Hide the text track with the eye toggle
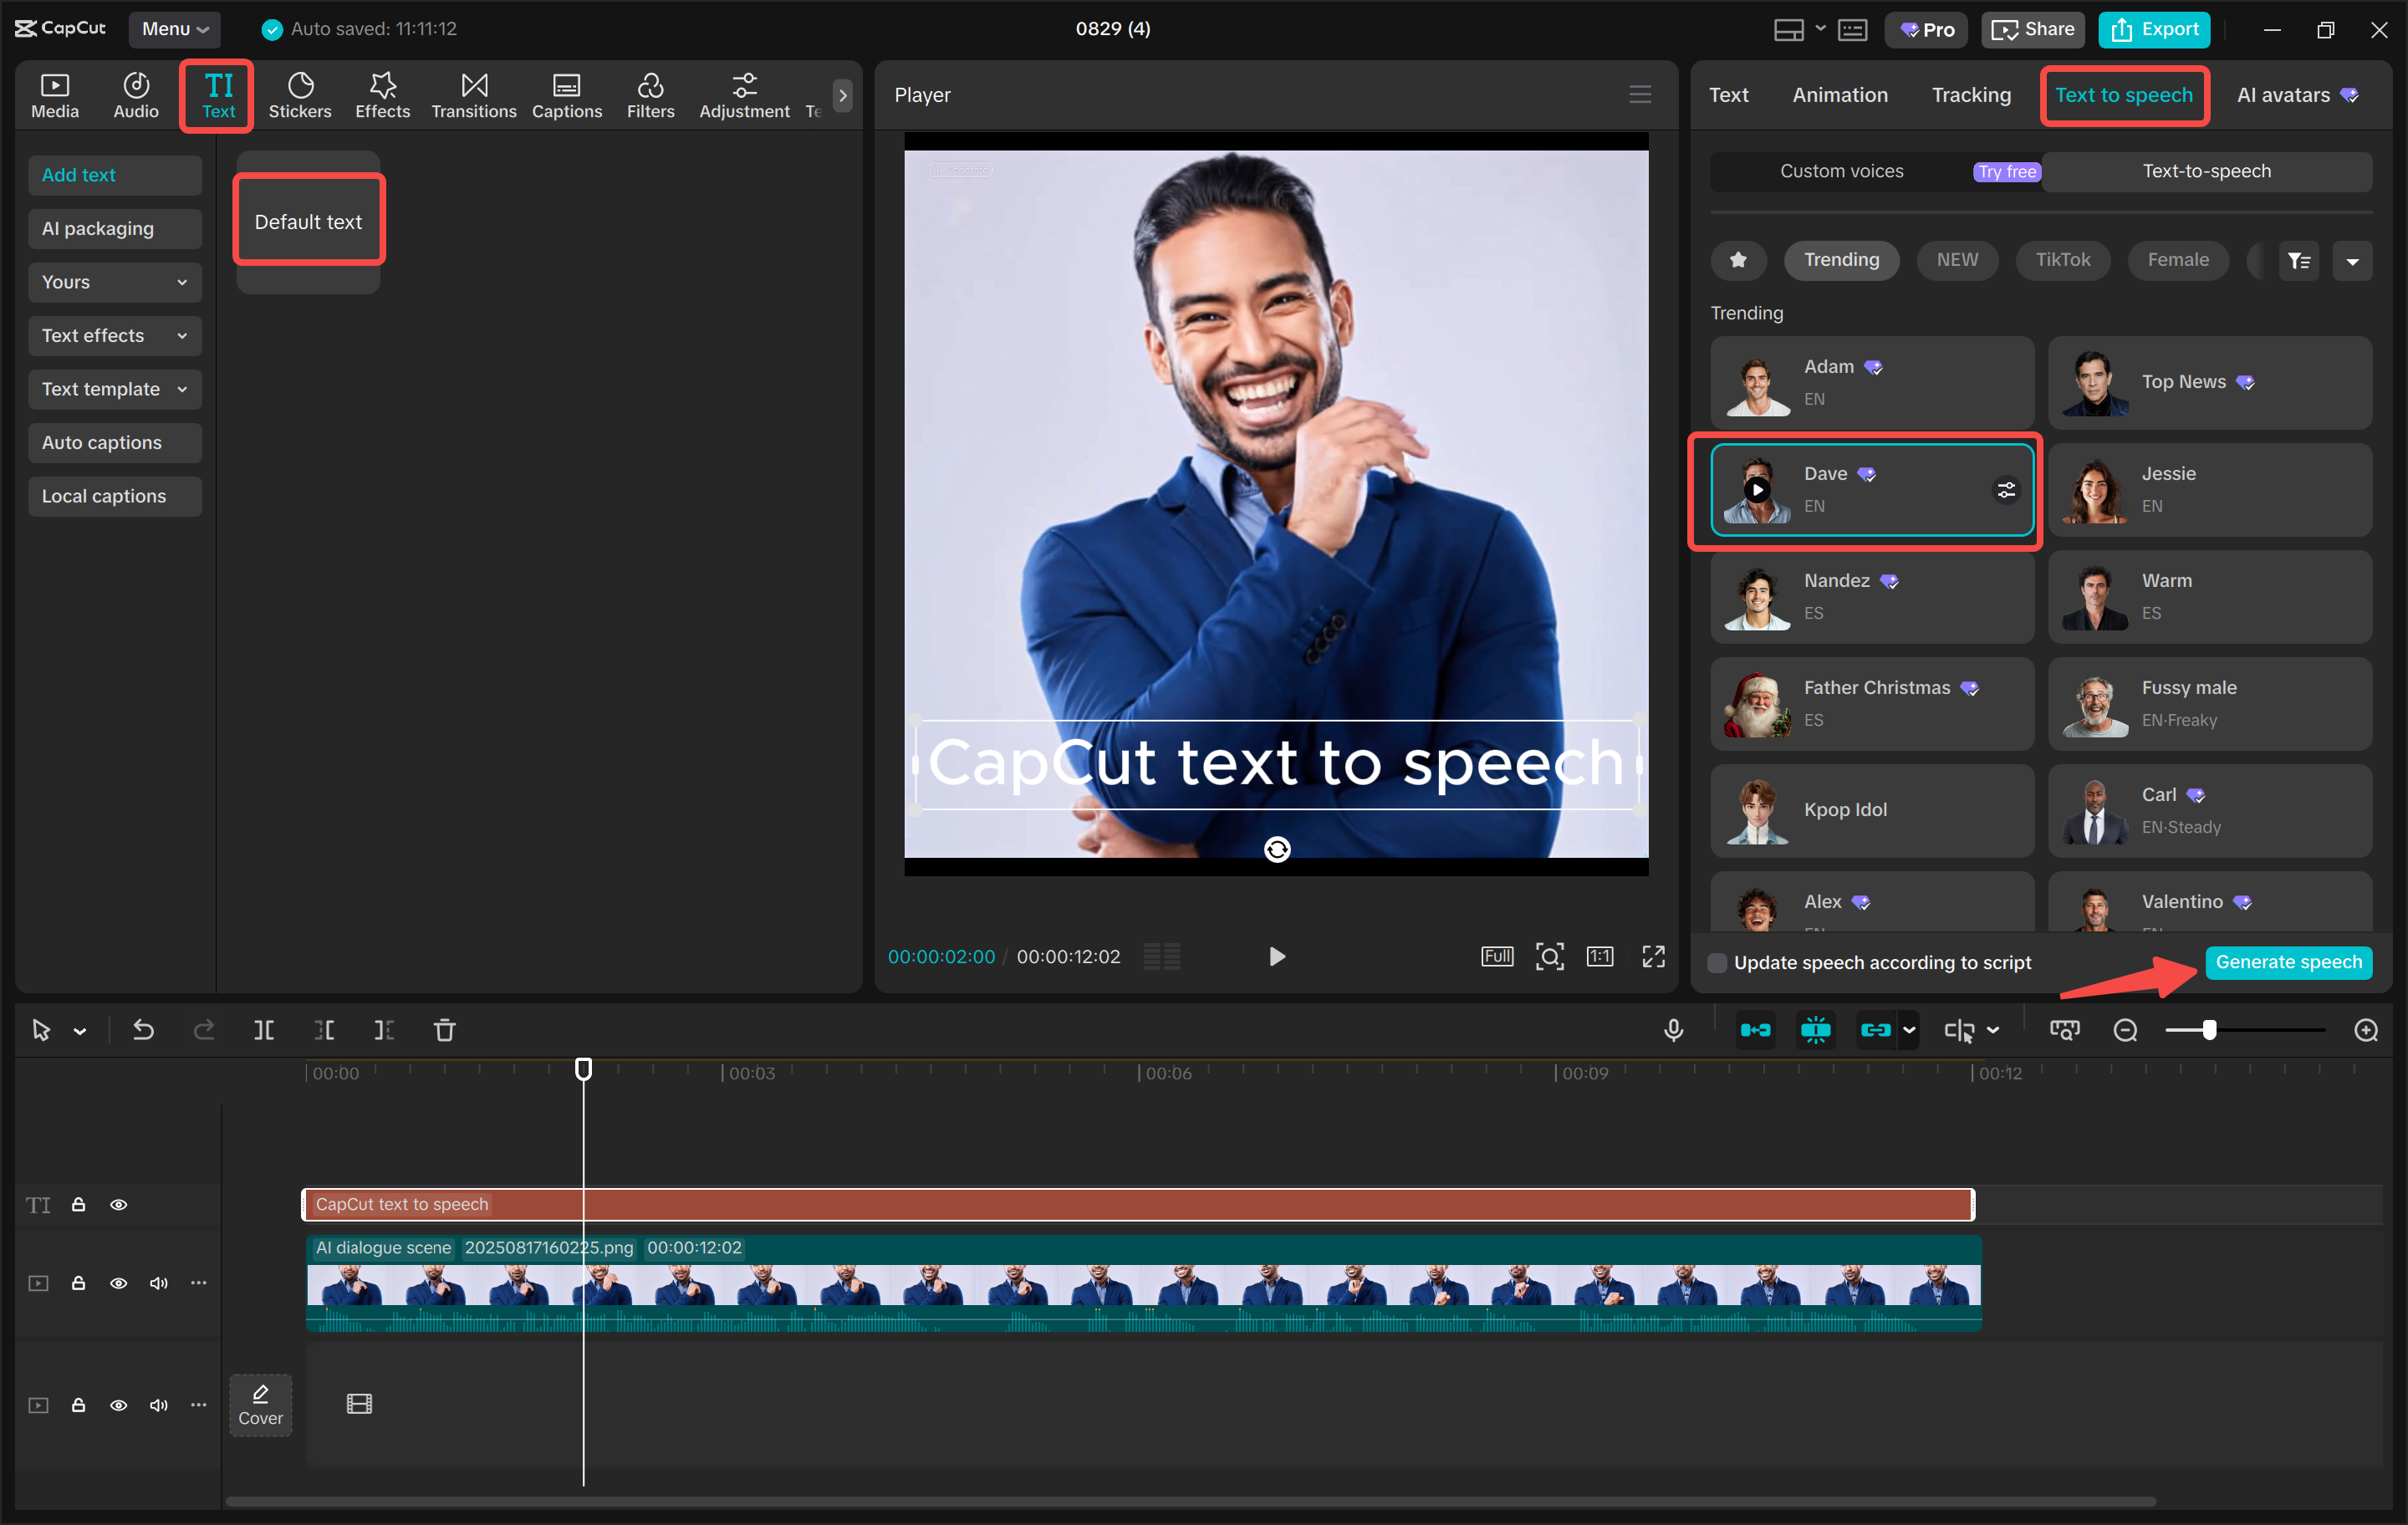2408x1525 pixels. (x=119, y=1204)
